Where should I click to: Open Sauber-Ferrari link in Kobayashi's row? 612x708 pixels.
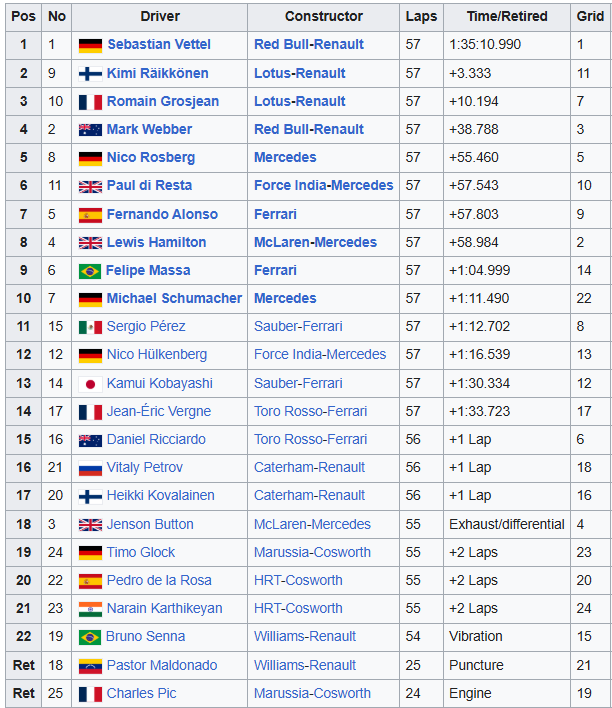pos(298,383)
